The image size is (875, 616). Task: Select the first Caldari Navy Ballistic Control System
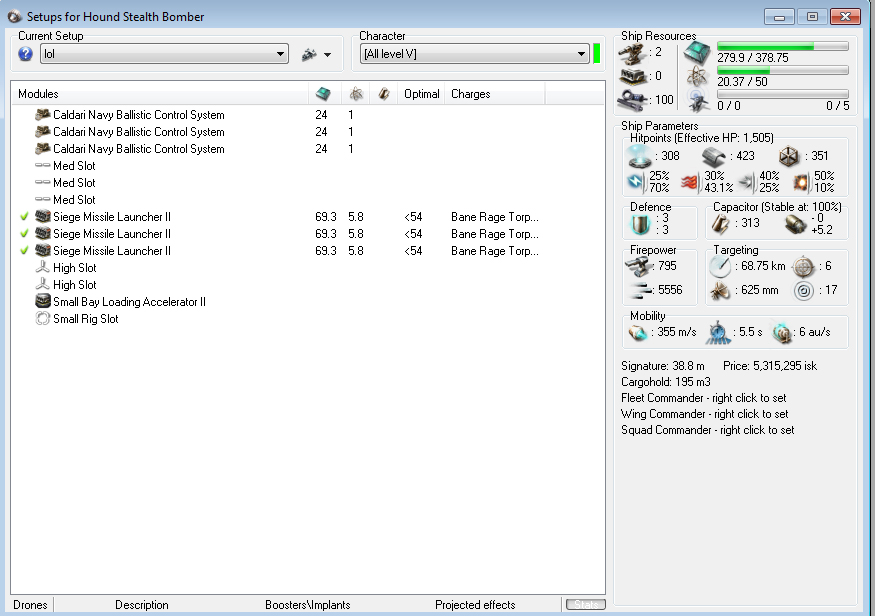[x=138, y=115]
